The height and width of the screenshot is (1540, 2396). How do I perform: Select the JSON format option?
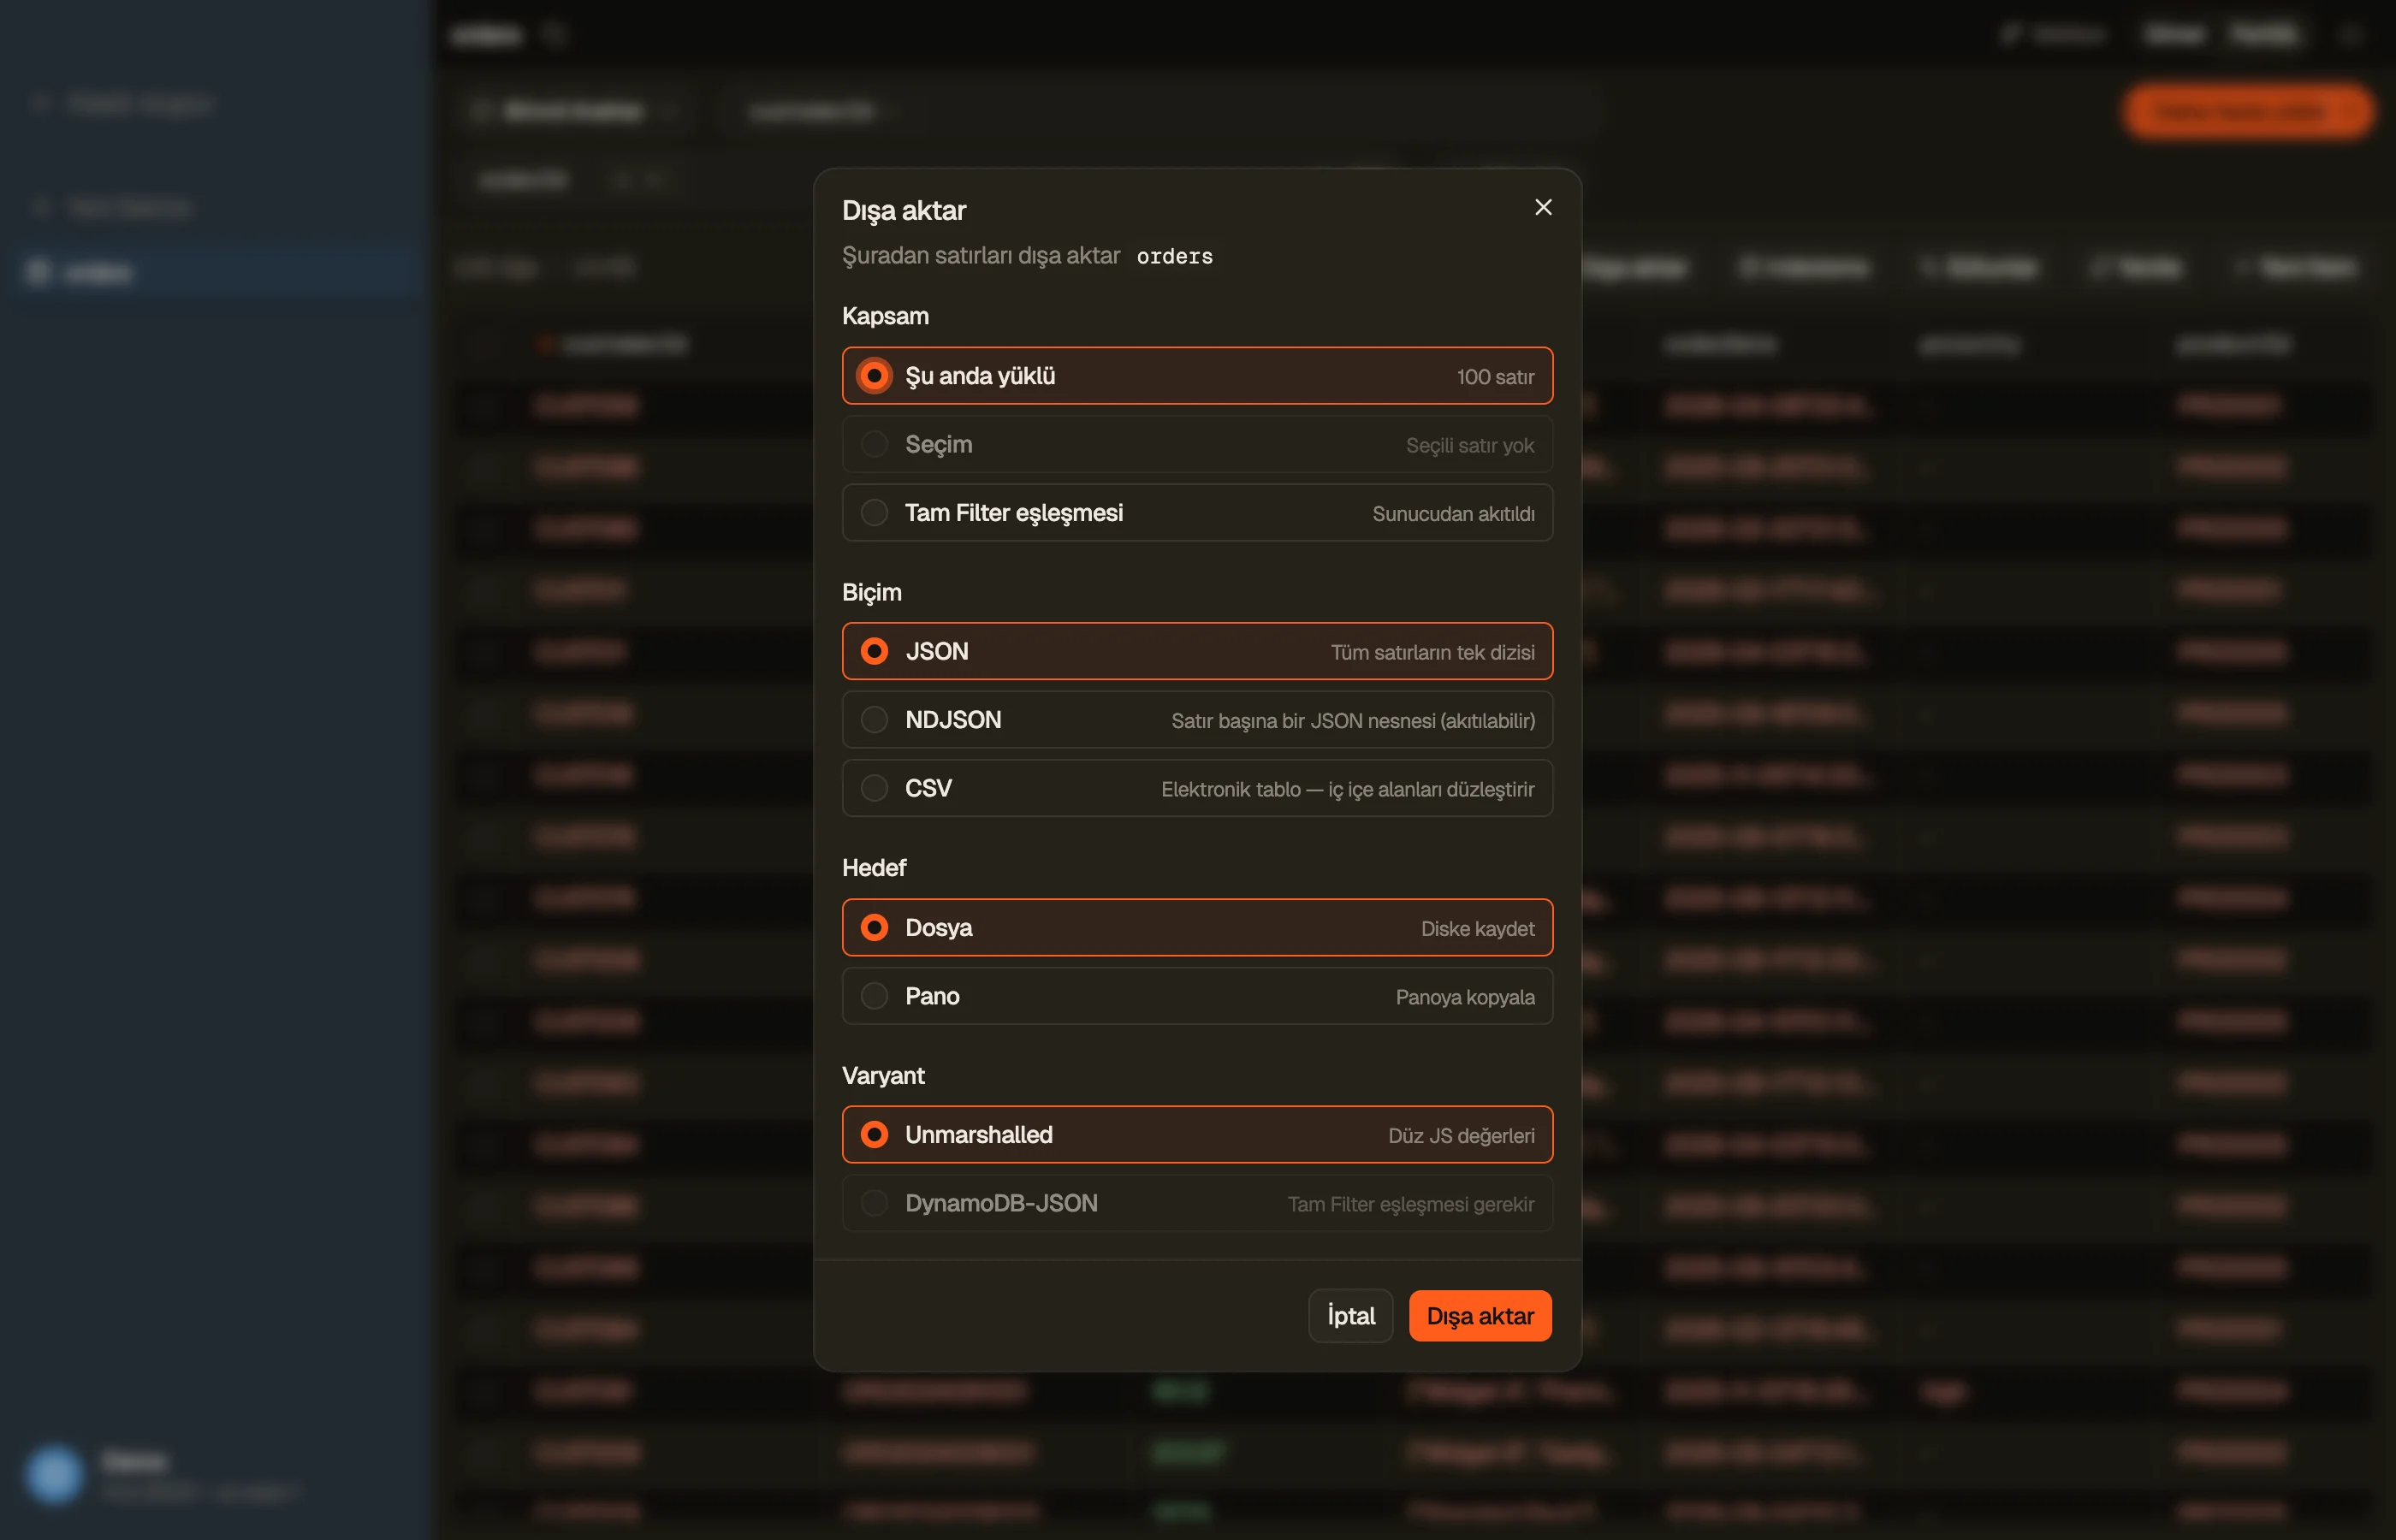(1197, 651)
